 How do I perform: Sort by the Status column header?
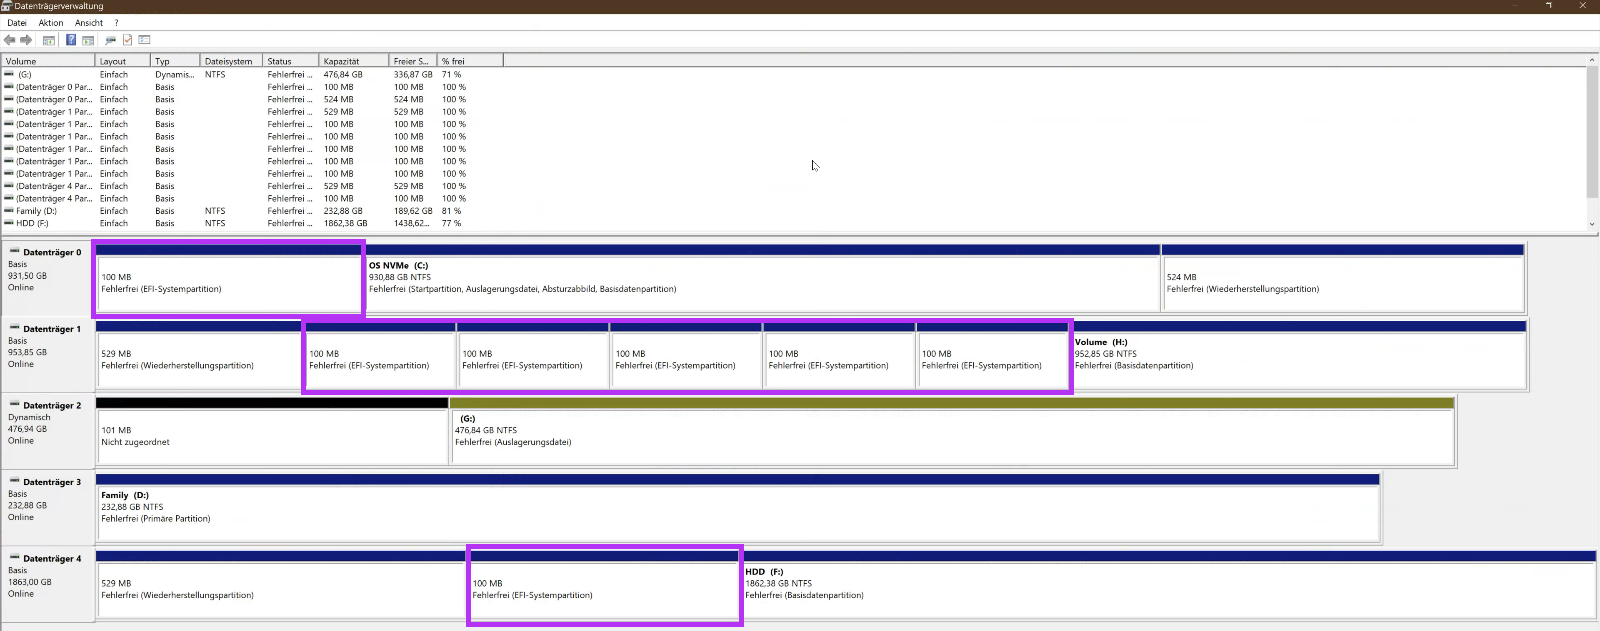291,61
